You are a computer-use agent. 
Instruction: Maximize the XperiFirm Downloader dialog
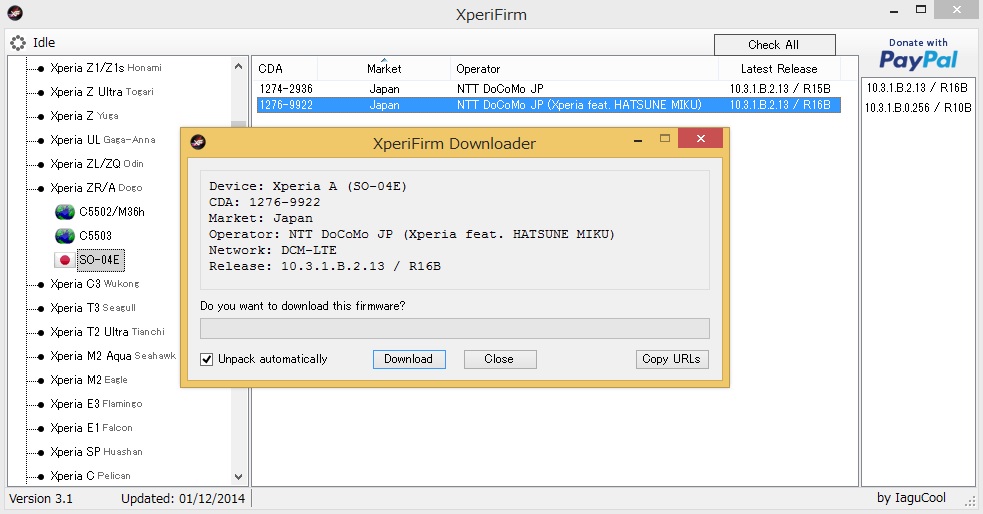(x=665, y=139)
